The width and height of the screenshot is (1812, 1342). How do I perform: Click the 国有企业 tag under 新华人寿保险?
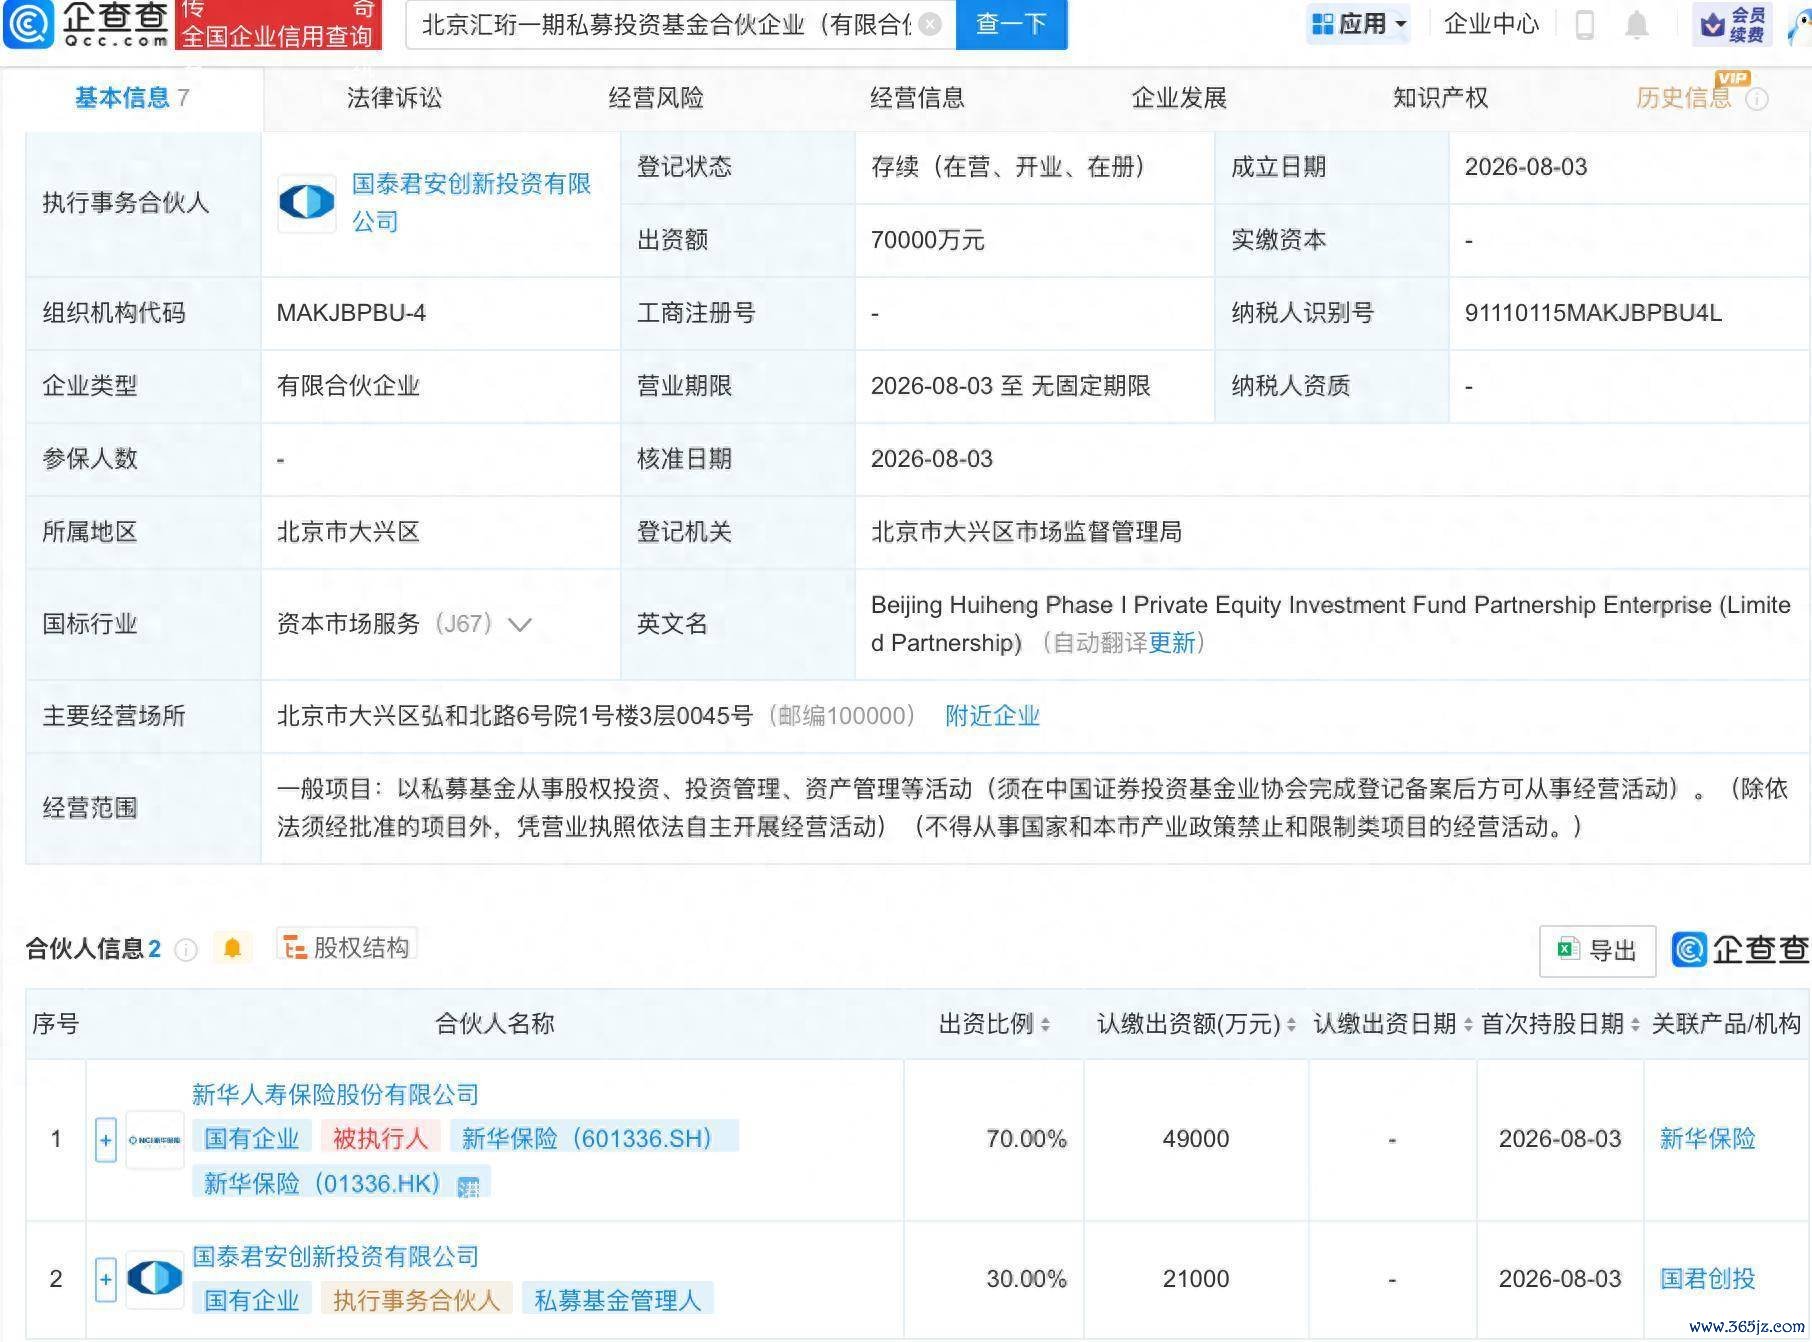tap(251, 1138)
